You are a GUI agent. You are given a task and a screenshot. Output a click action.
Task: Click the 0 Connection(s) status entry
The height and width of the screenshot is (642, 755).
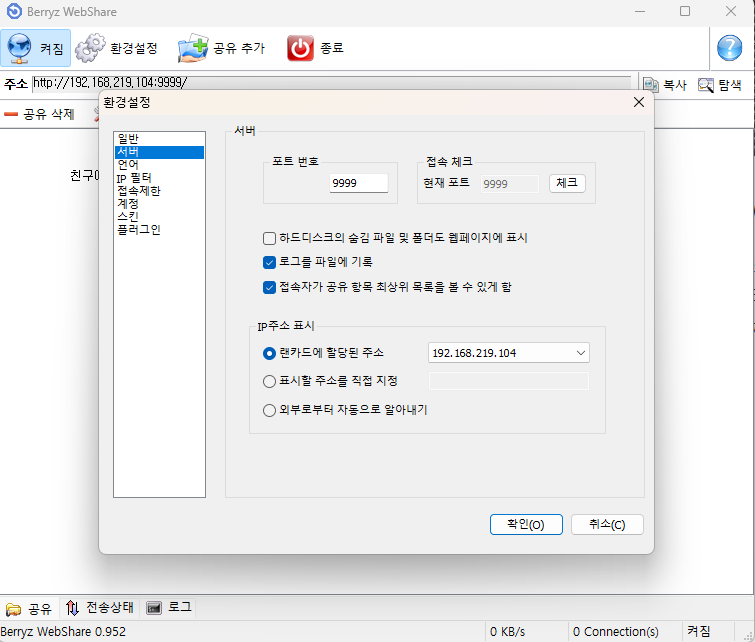tap(615, 632)
